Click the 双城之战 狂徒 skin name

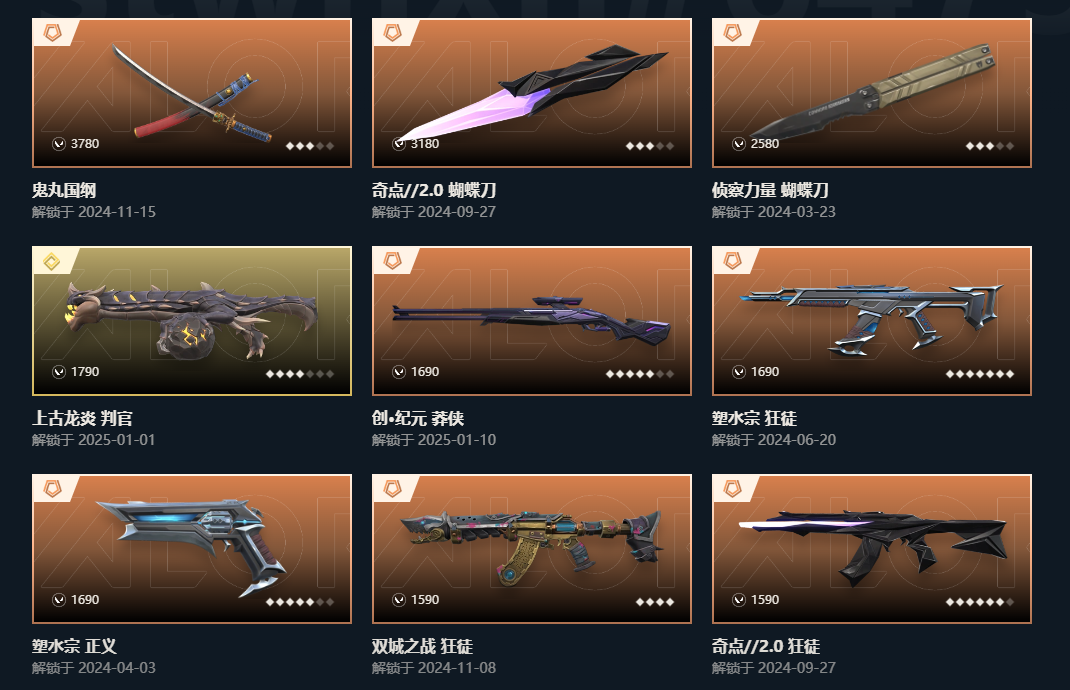point(422,646)
